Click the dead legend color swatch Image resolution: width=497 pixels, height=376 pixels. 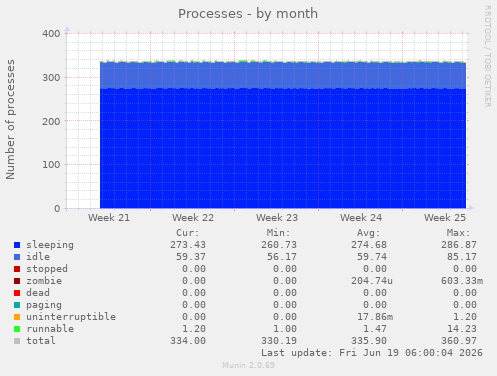[17, 293]
